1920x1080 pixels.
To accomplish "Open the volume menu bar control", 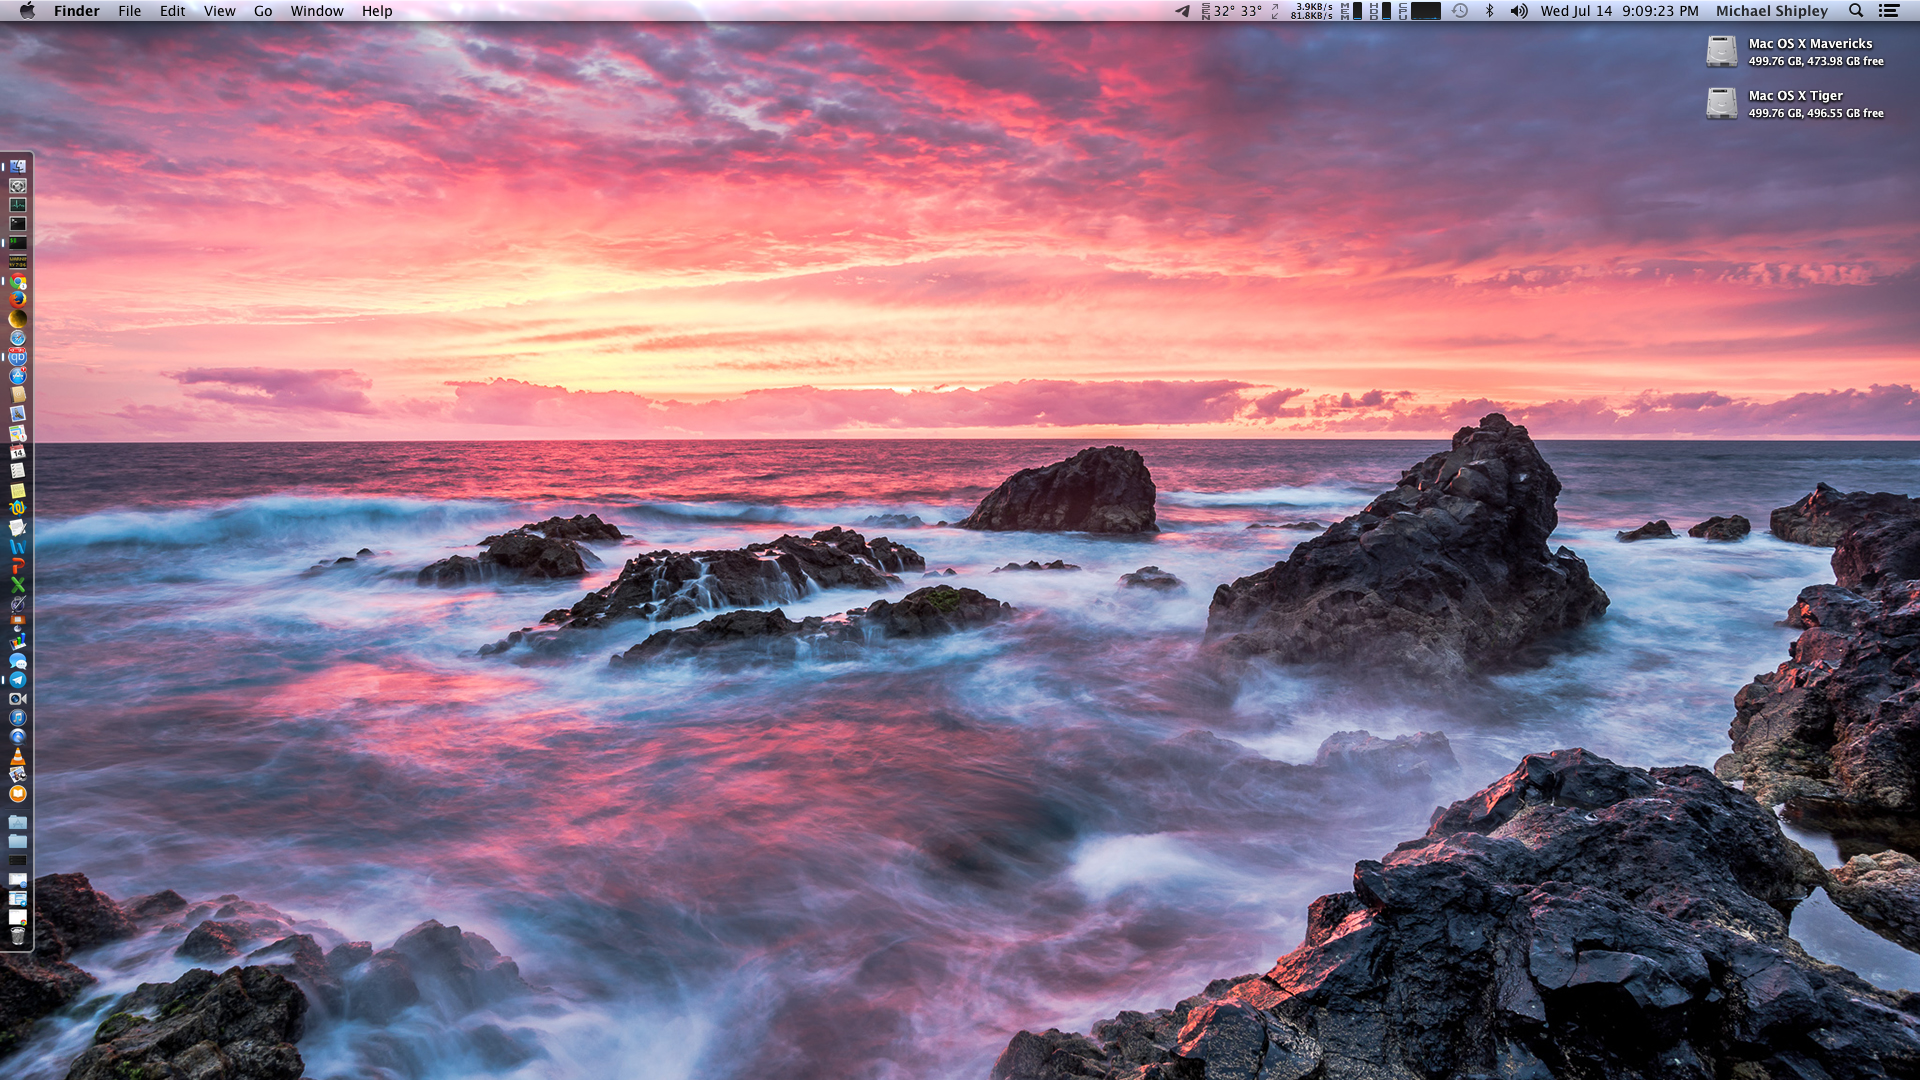I will tap(1518, 11).
